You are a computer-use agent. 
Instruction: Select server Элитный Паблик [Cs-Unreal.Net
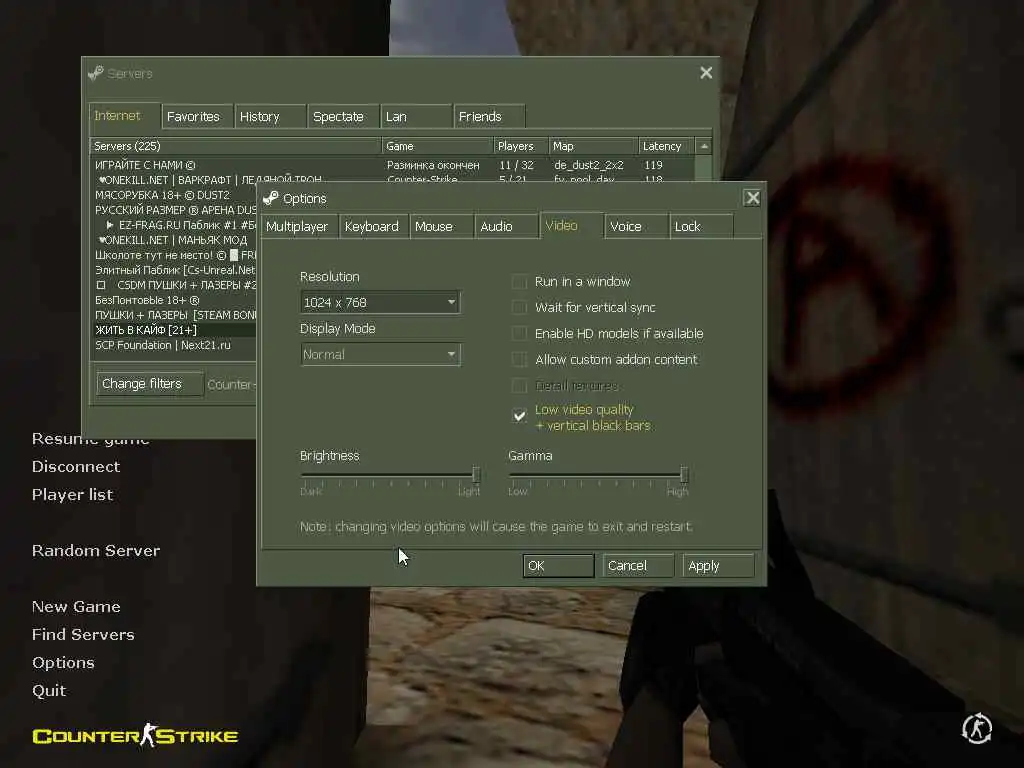click(x=174, y=270)
